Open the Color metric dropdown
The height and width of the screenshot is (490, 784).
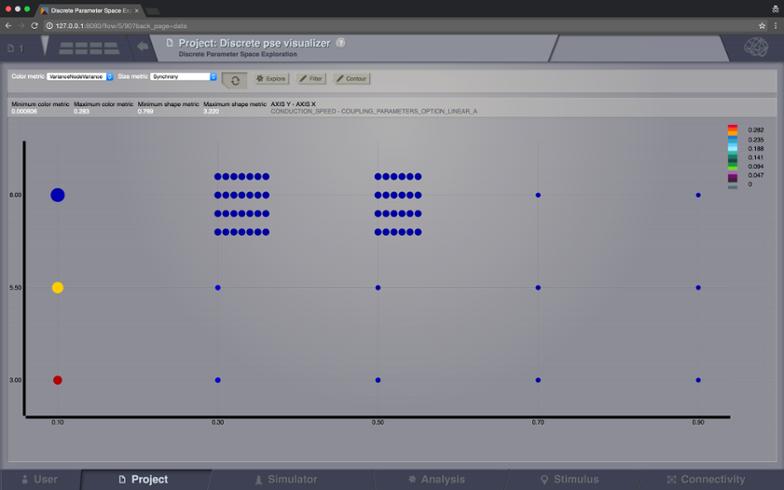click(81, 76)
